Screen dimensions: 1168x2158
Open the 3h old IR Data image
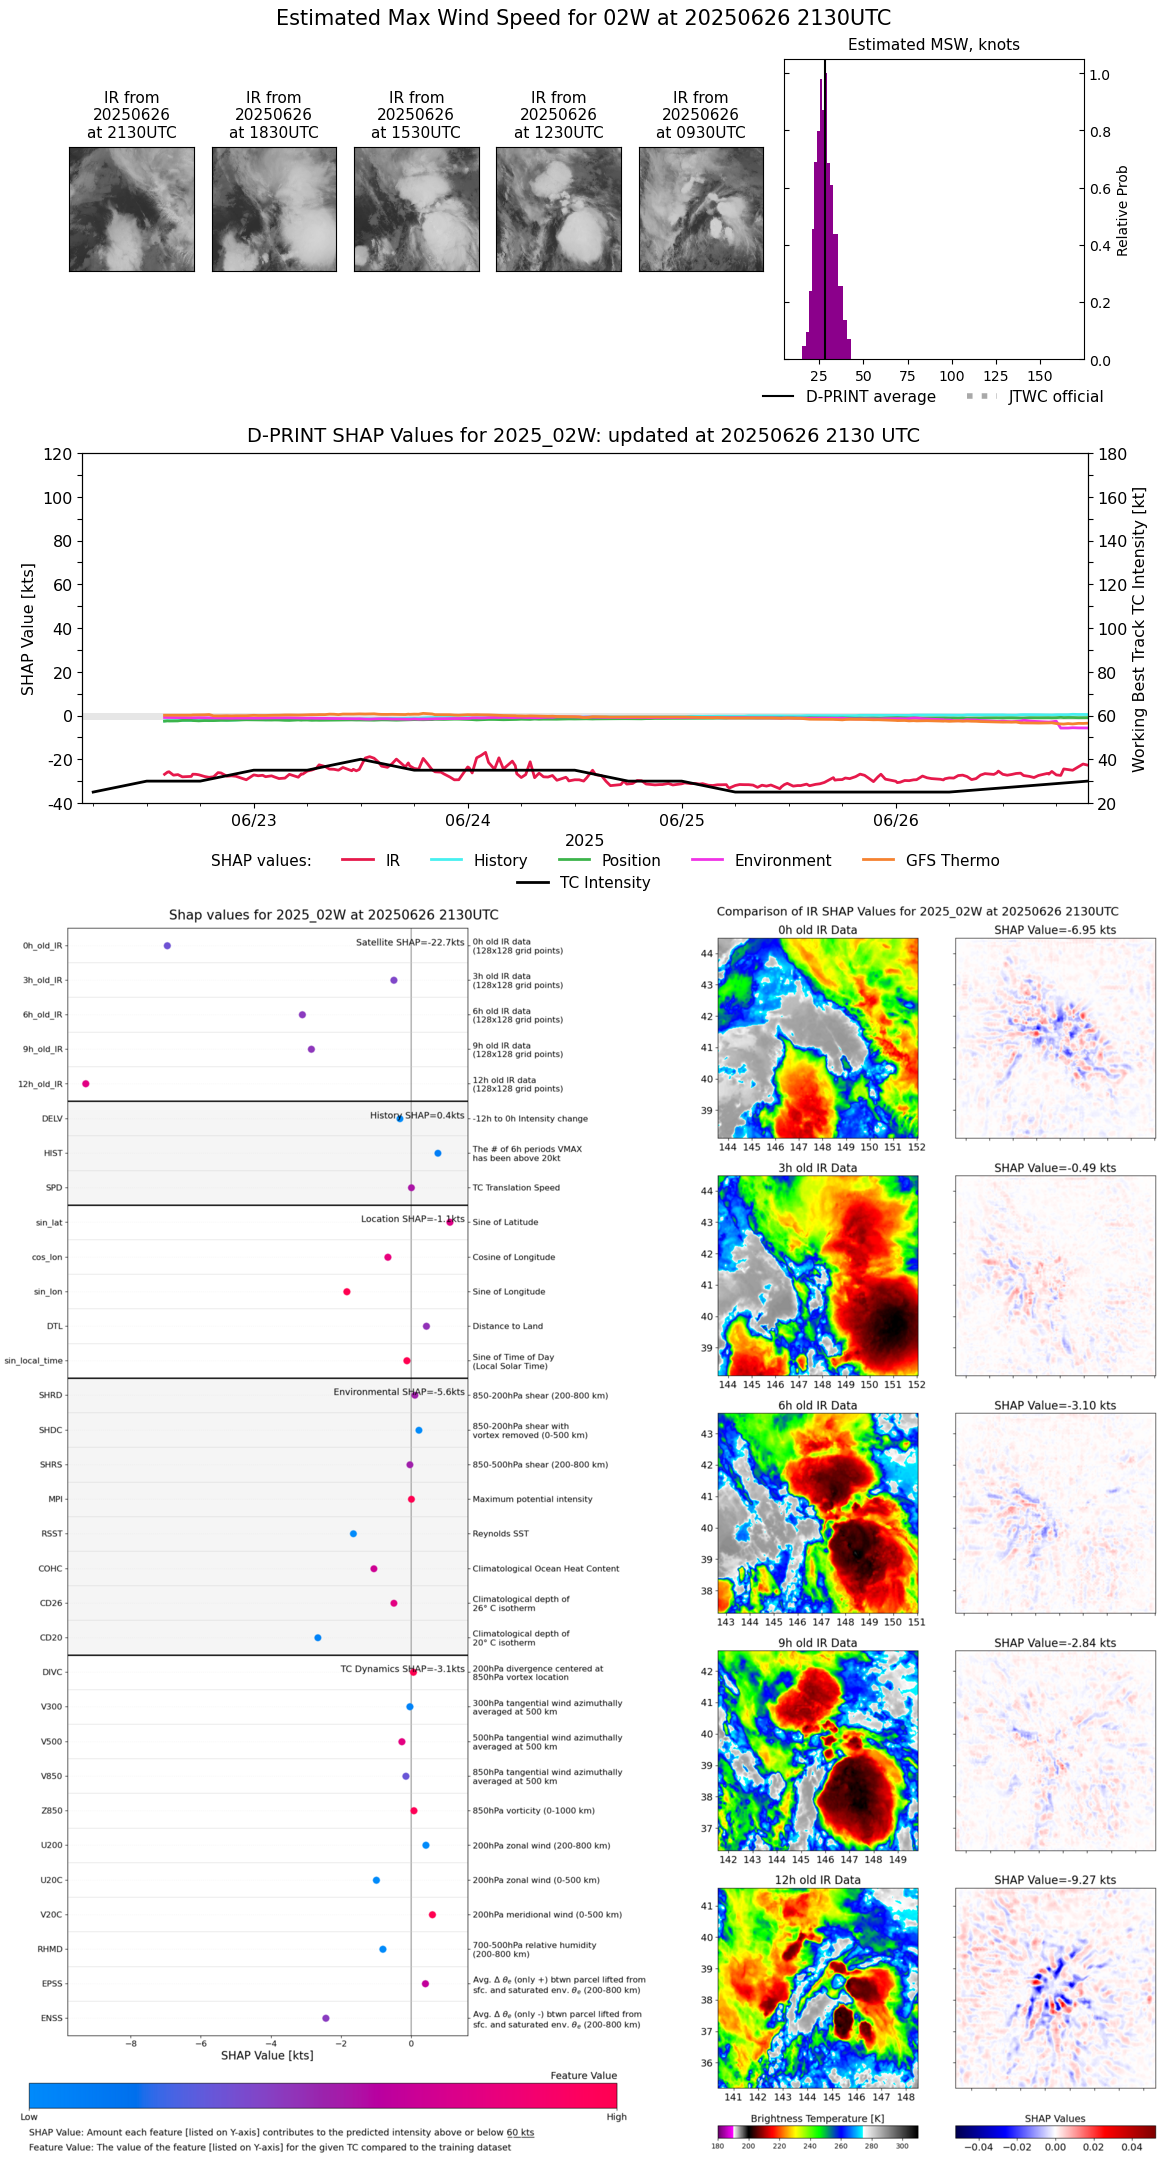pos(818,1276)
